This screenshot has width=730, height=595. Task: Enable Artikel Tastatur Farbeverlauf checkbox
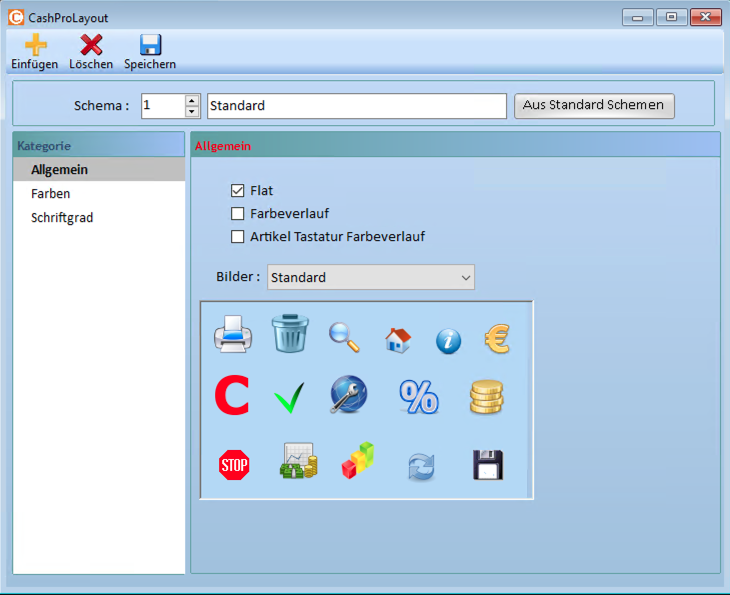pos(238,237)
